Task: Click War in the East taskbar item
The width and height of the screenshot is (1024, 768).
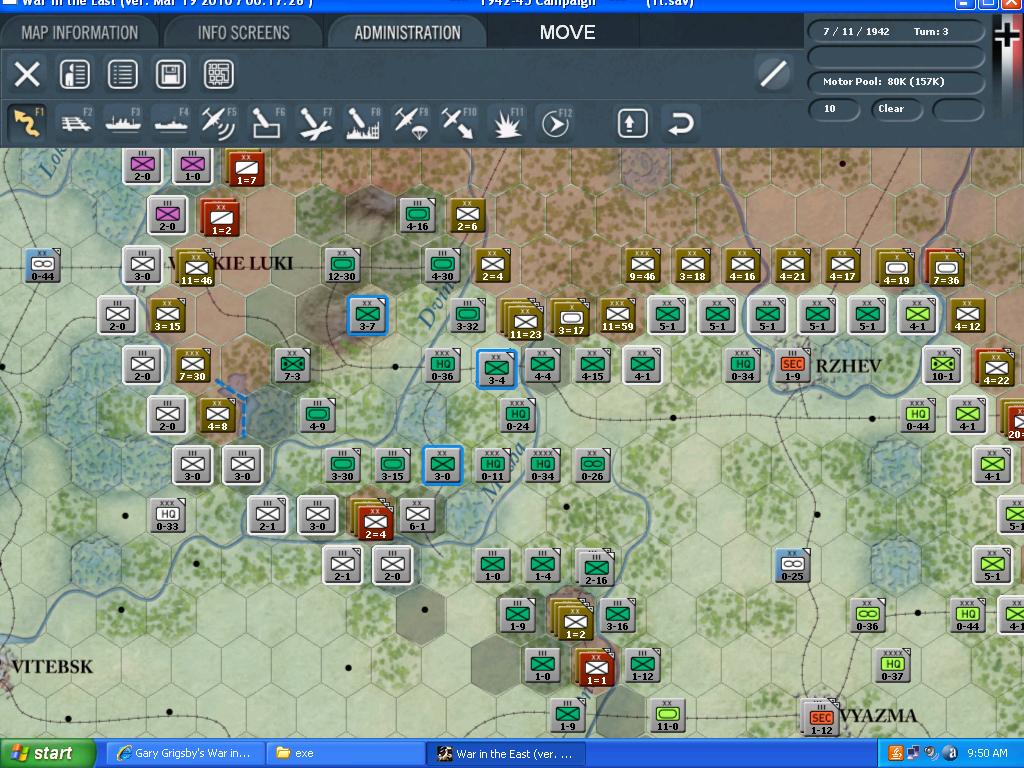Action: 506,754
